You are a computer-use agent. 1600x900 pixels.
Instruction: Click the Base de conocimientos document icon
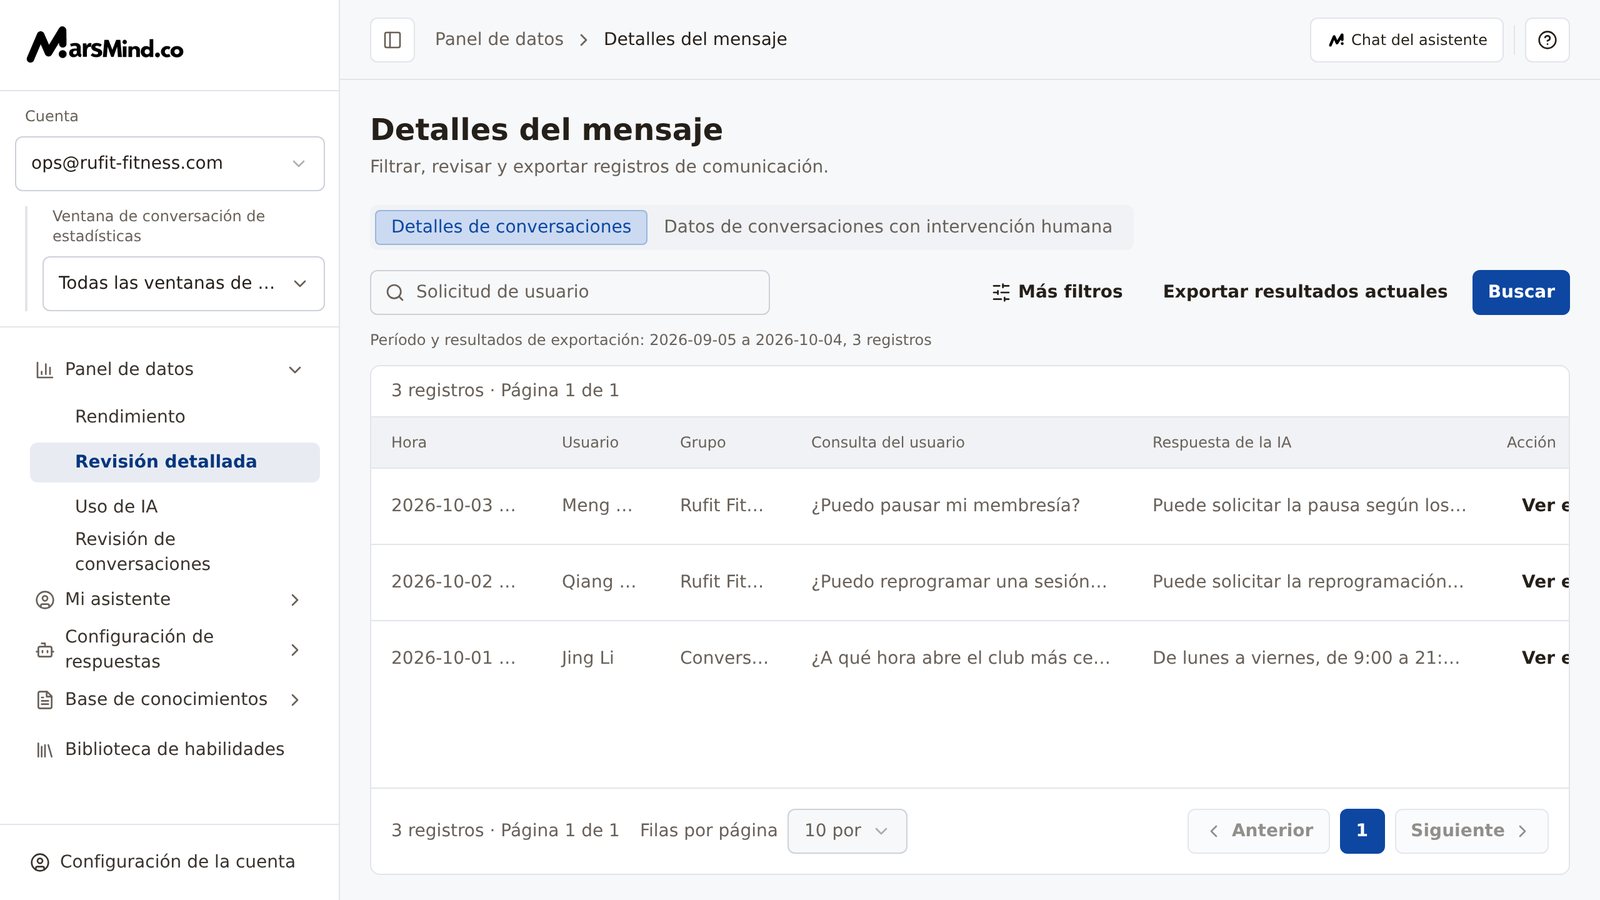[x=44, y=700]
